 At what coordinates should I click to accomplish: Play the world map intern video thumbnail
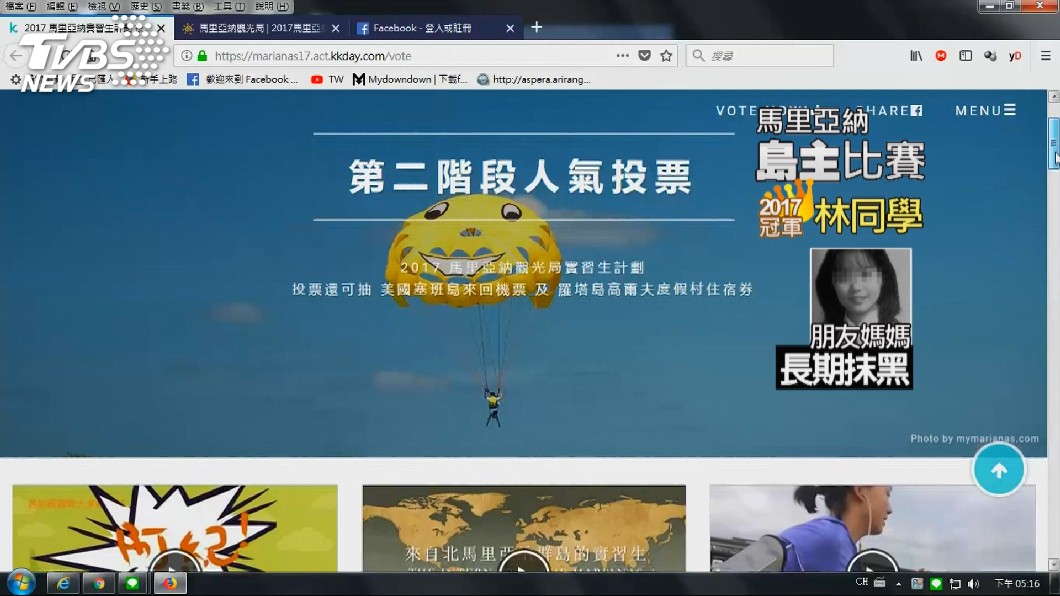click(524, 528)
